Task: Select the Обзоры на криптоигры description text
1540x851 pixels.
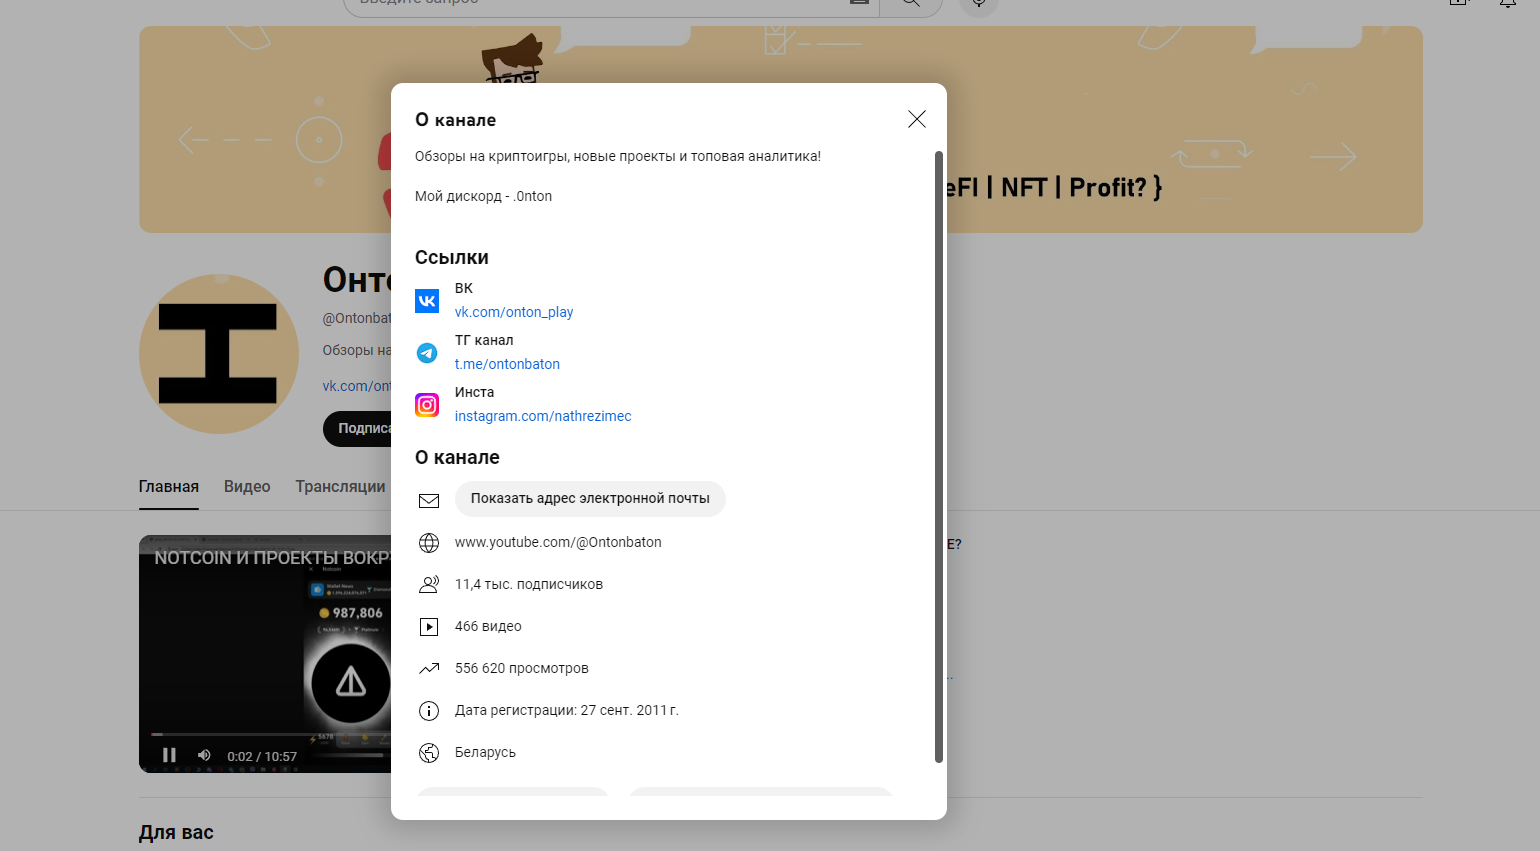Action: (618, 156)
